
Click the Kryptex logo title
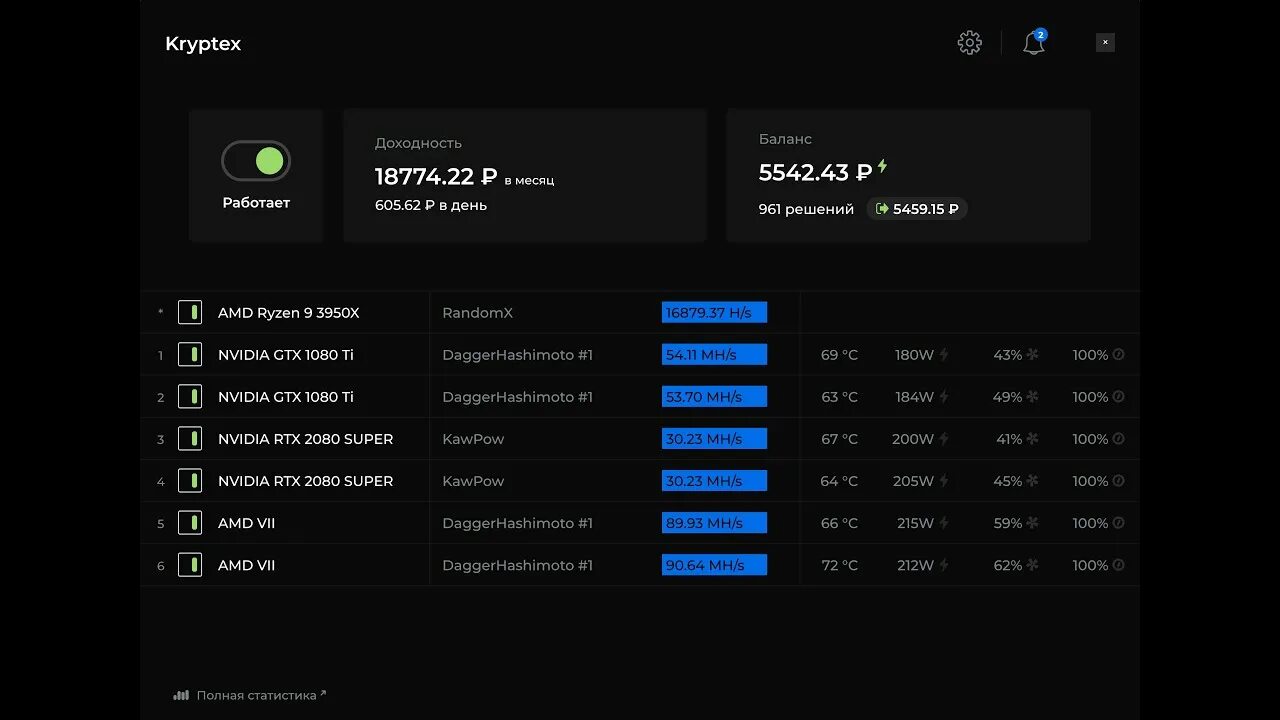[203, 44]
